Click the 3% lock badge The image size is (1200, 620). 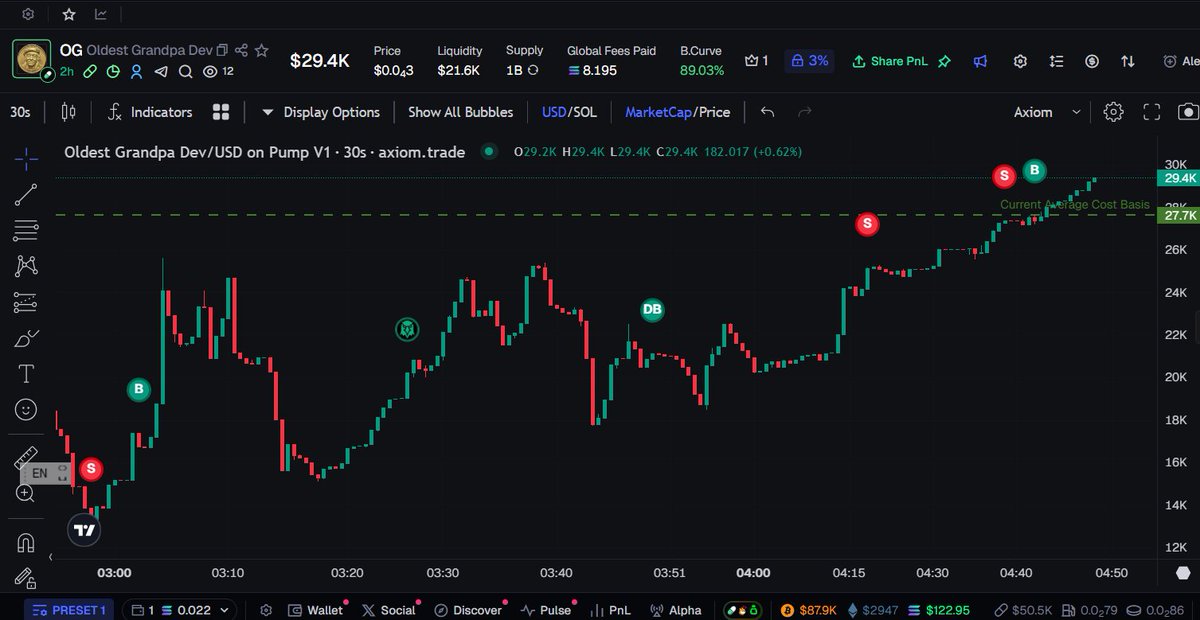pos(810,61)
